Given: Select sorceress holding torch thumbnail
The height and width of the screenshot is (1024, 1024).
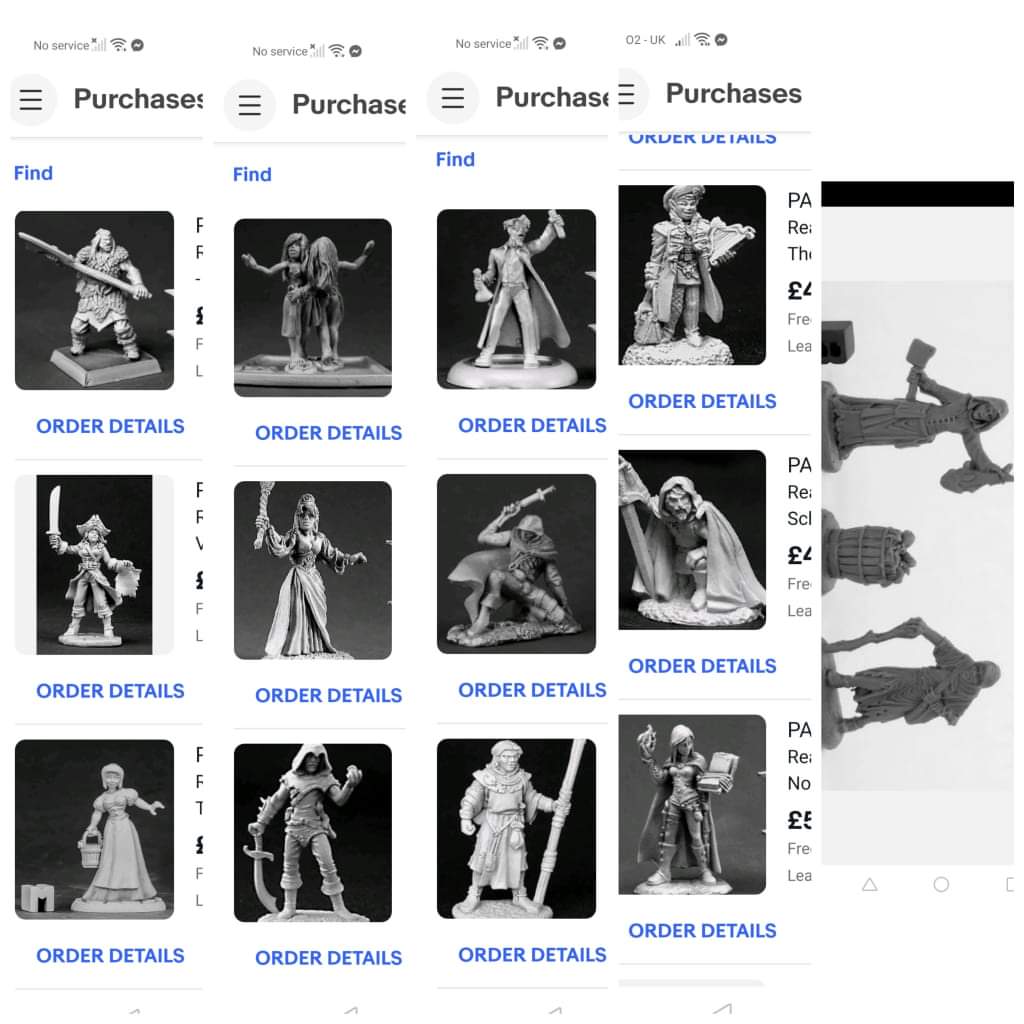Looking at the screenshot, I should pos(313,570).
